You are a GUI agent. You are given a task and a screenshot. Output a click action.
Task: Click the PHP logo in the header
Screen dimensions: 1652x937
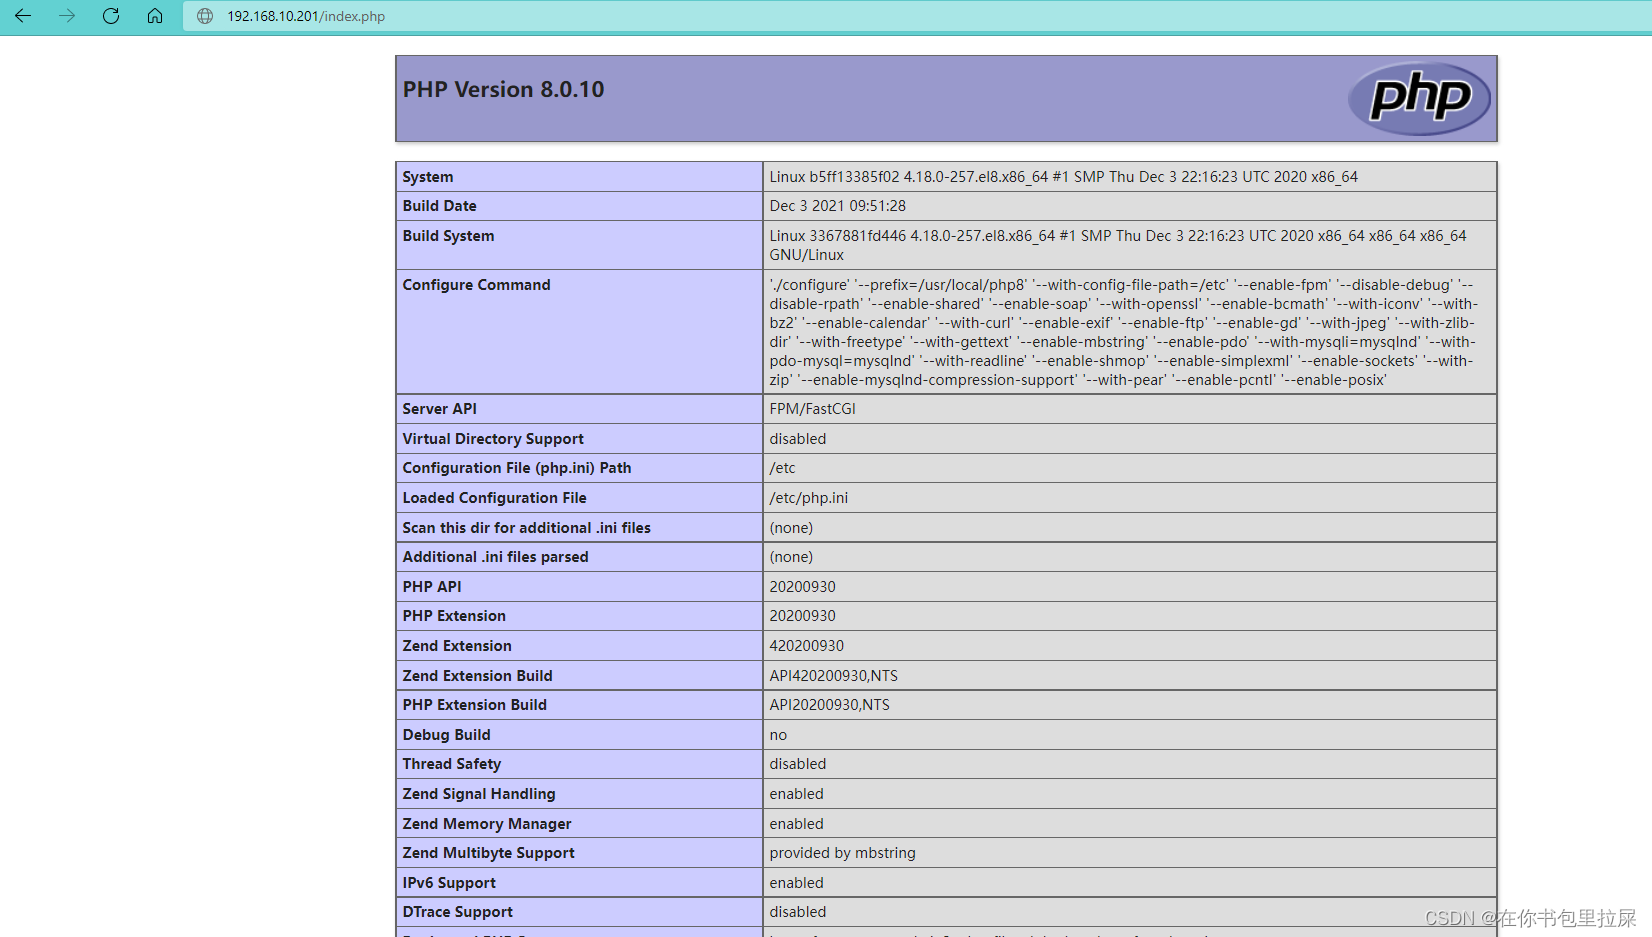click(1419, 98)
